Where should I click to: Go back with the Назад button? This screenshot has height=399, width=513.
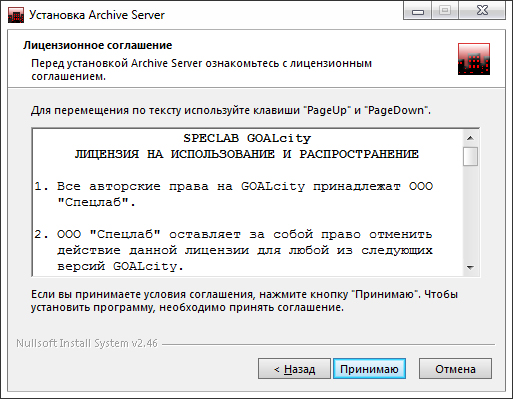pos(294,369)
